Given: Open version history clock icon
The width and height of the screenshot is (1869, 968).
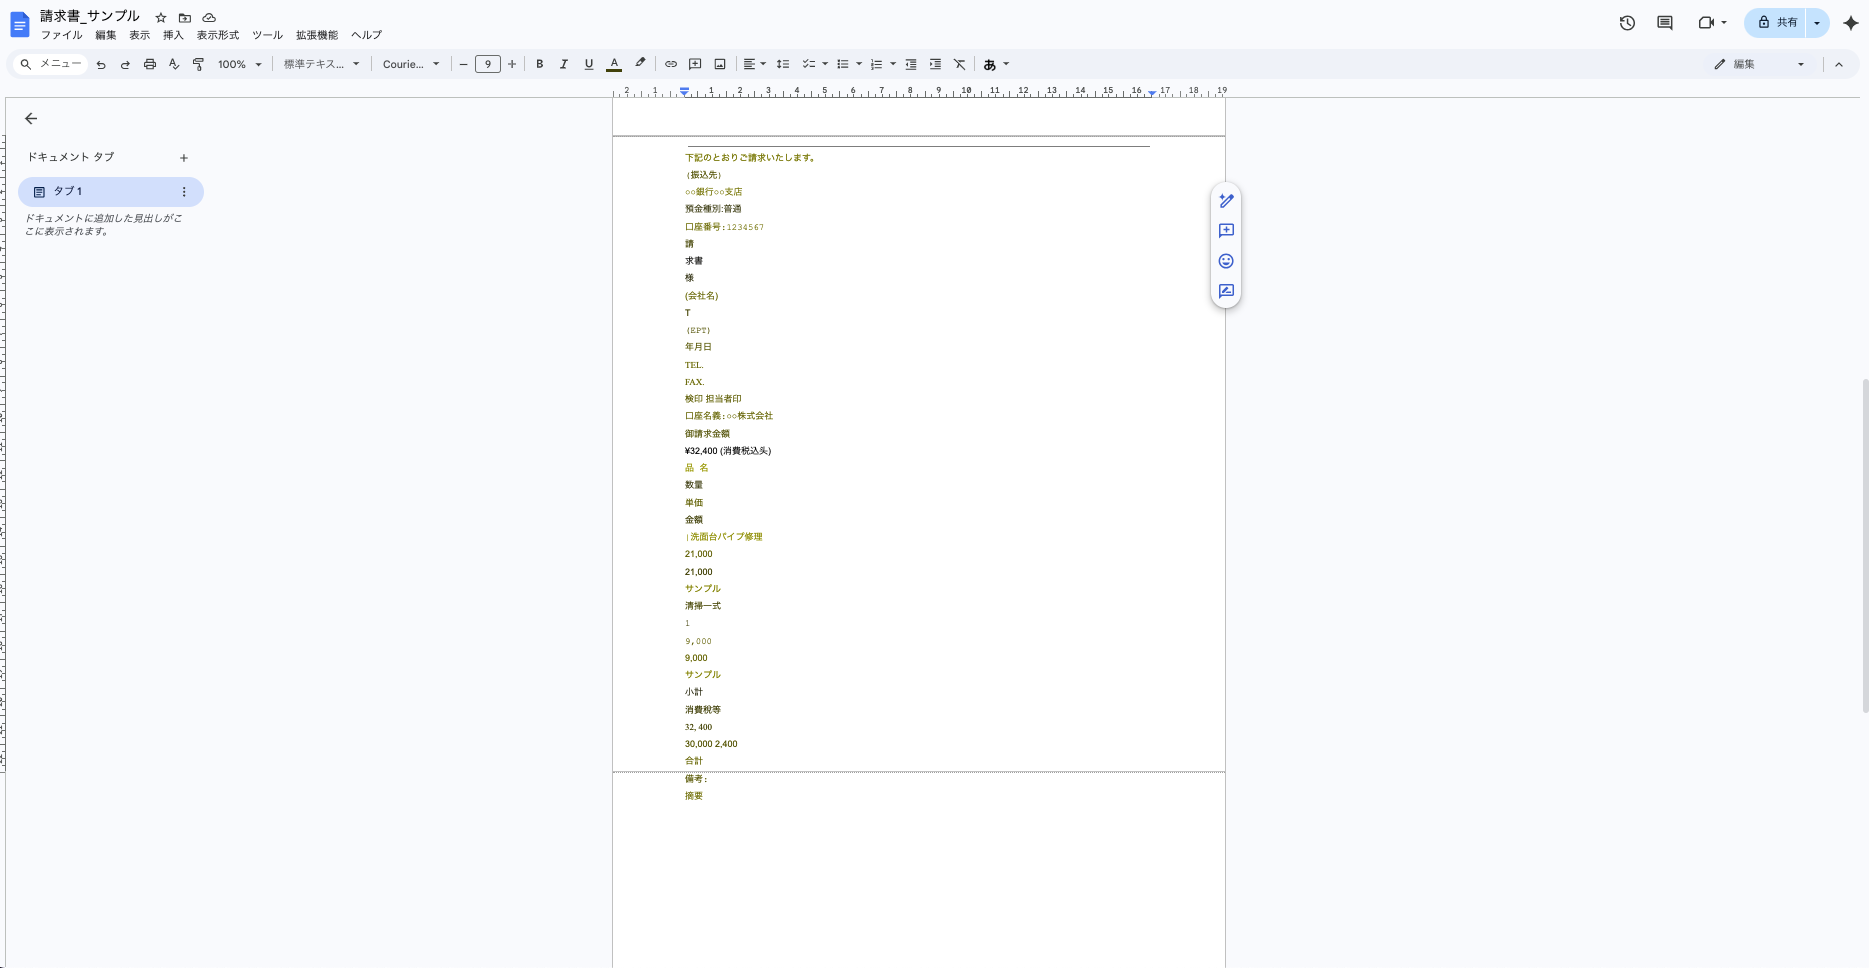Looking at the screenshot, I should [x=1627, y=23].
